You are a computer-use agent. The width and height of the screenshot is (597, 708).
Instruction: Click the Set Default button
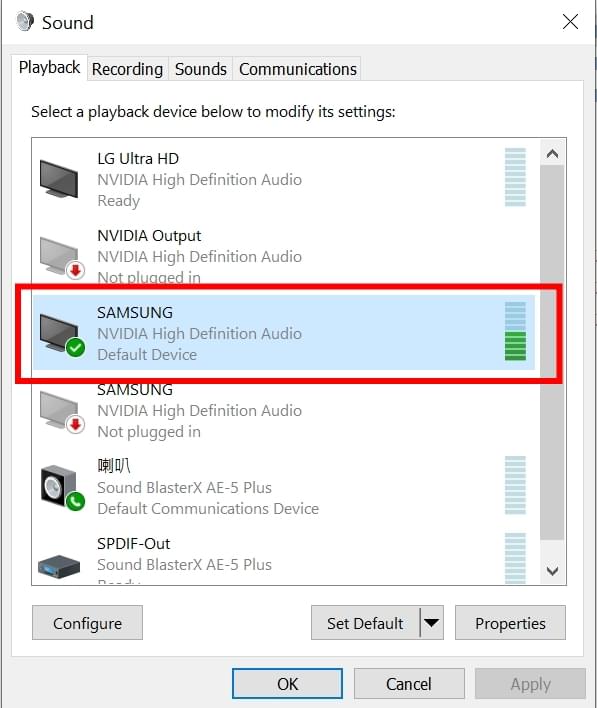[365, 623]
